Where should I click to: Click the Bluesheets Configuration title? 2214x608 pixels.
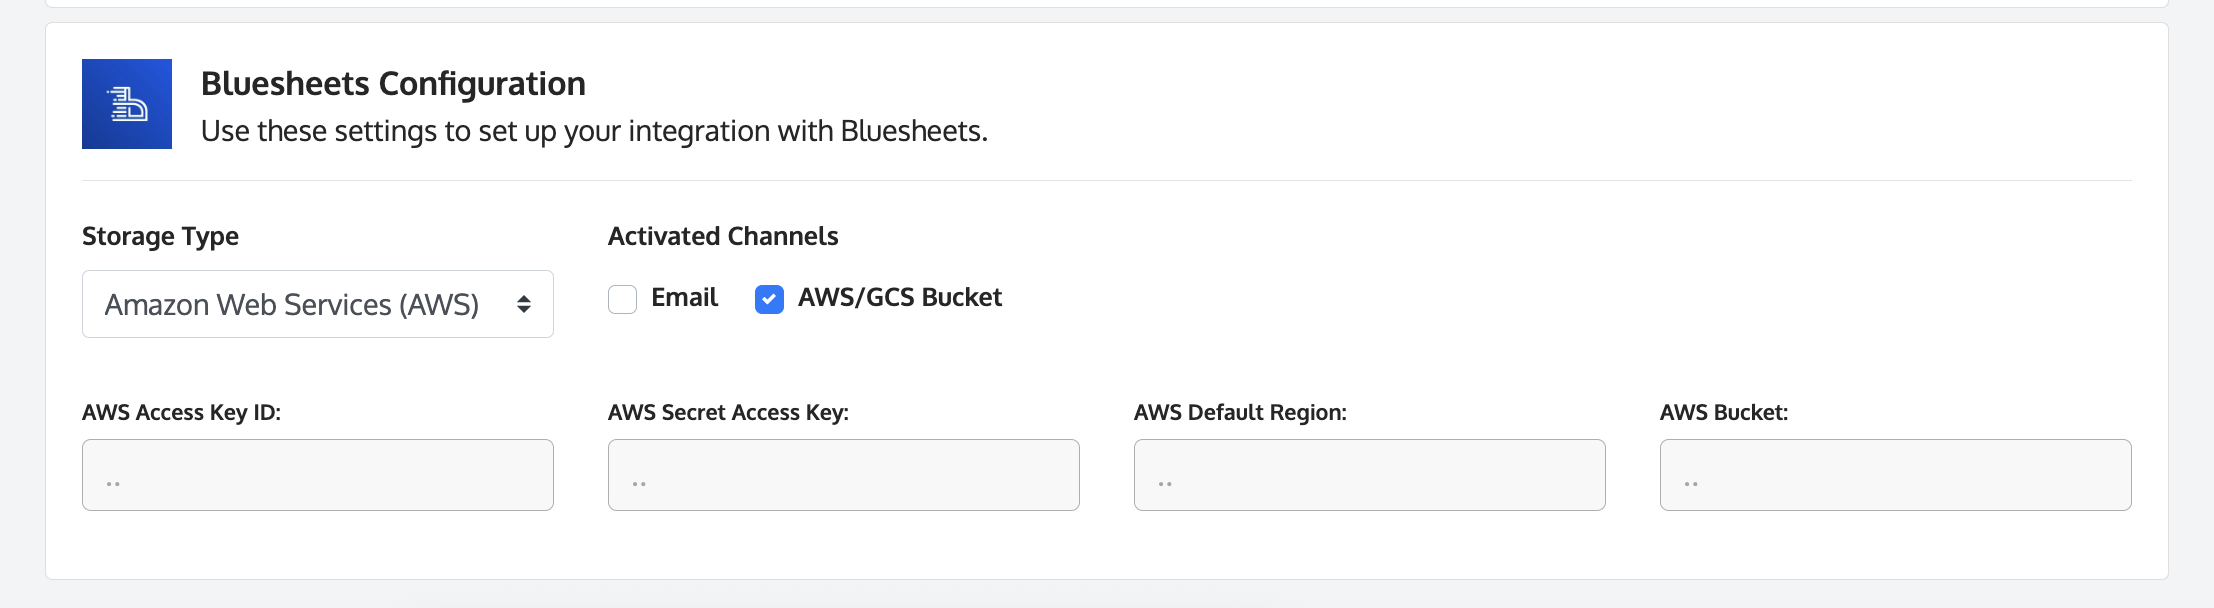pos(393,84)
